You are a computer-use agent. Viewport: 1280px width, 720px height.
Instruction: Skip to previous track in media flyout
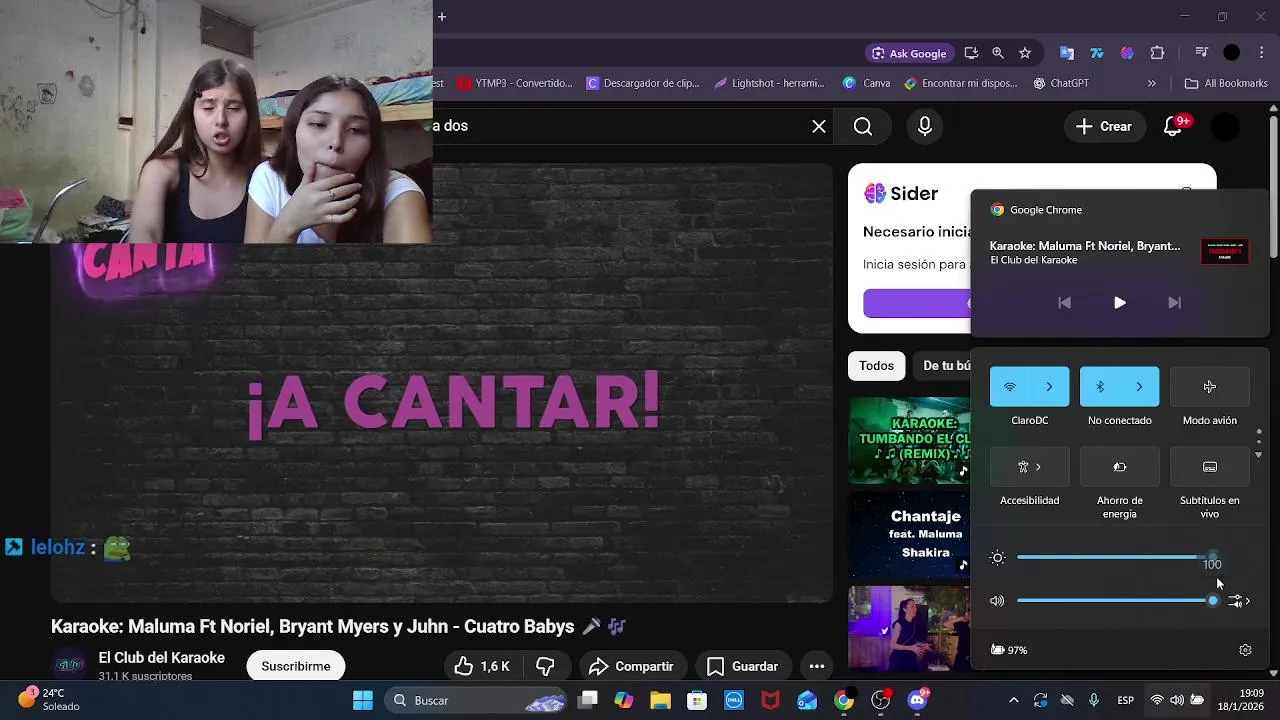coord(1064,303)
